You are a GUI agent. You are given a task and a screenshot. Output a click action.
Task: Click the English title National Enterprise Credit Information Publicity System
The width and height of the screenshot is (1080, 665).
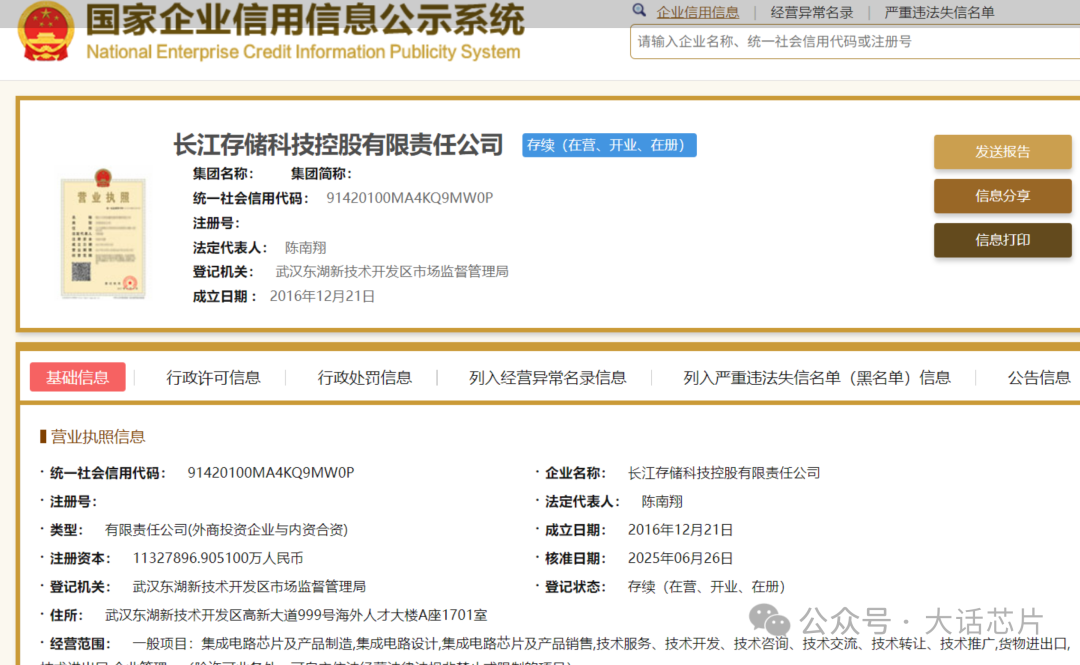[x=303, y=52]
